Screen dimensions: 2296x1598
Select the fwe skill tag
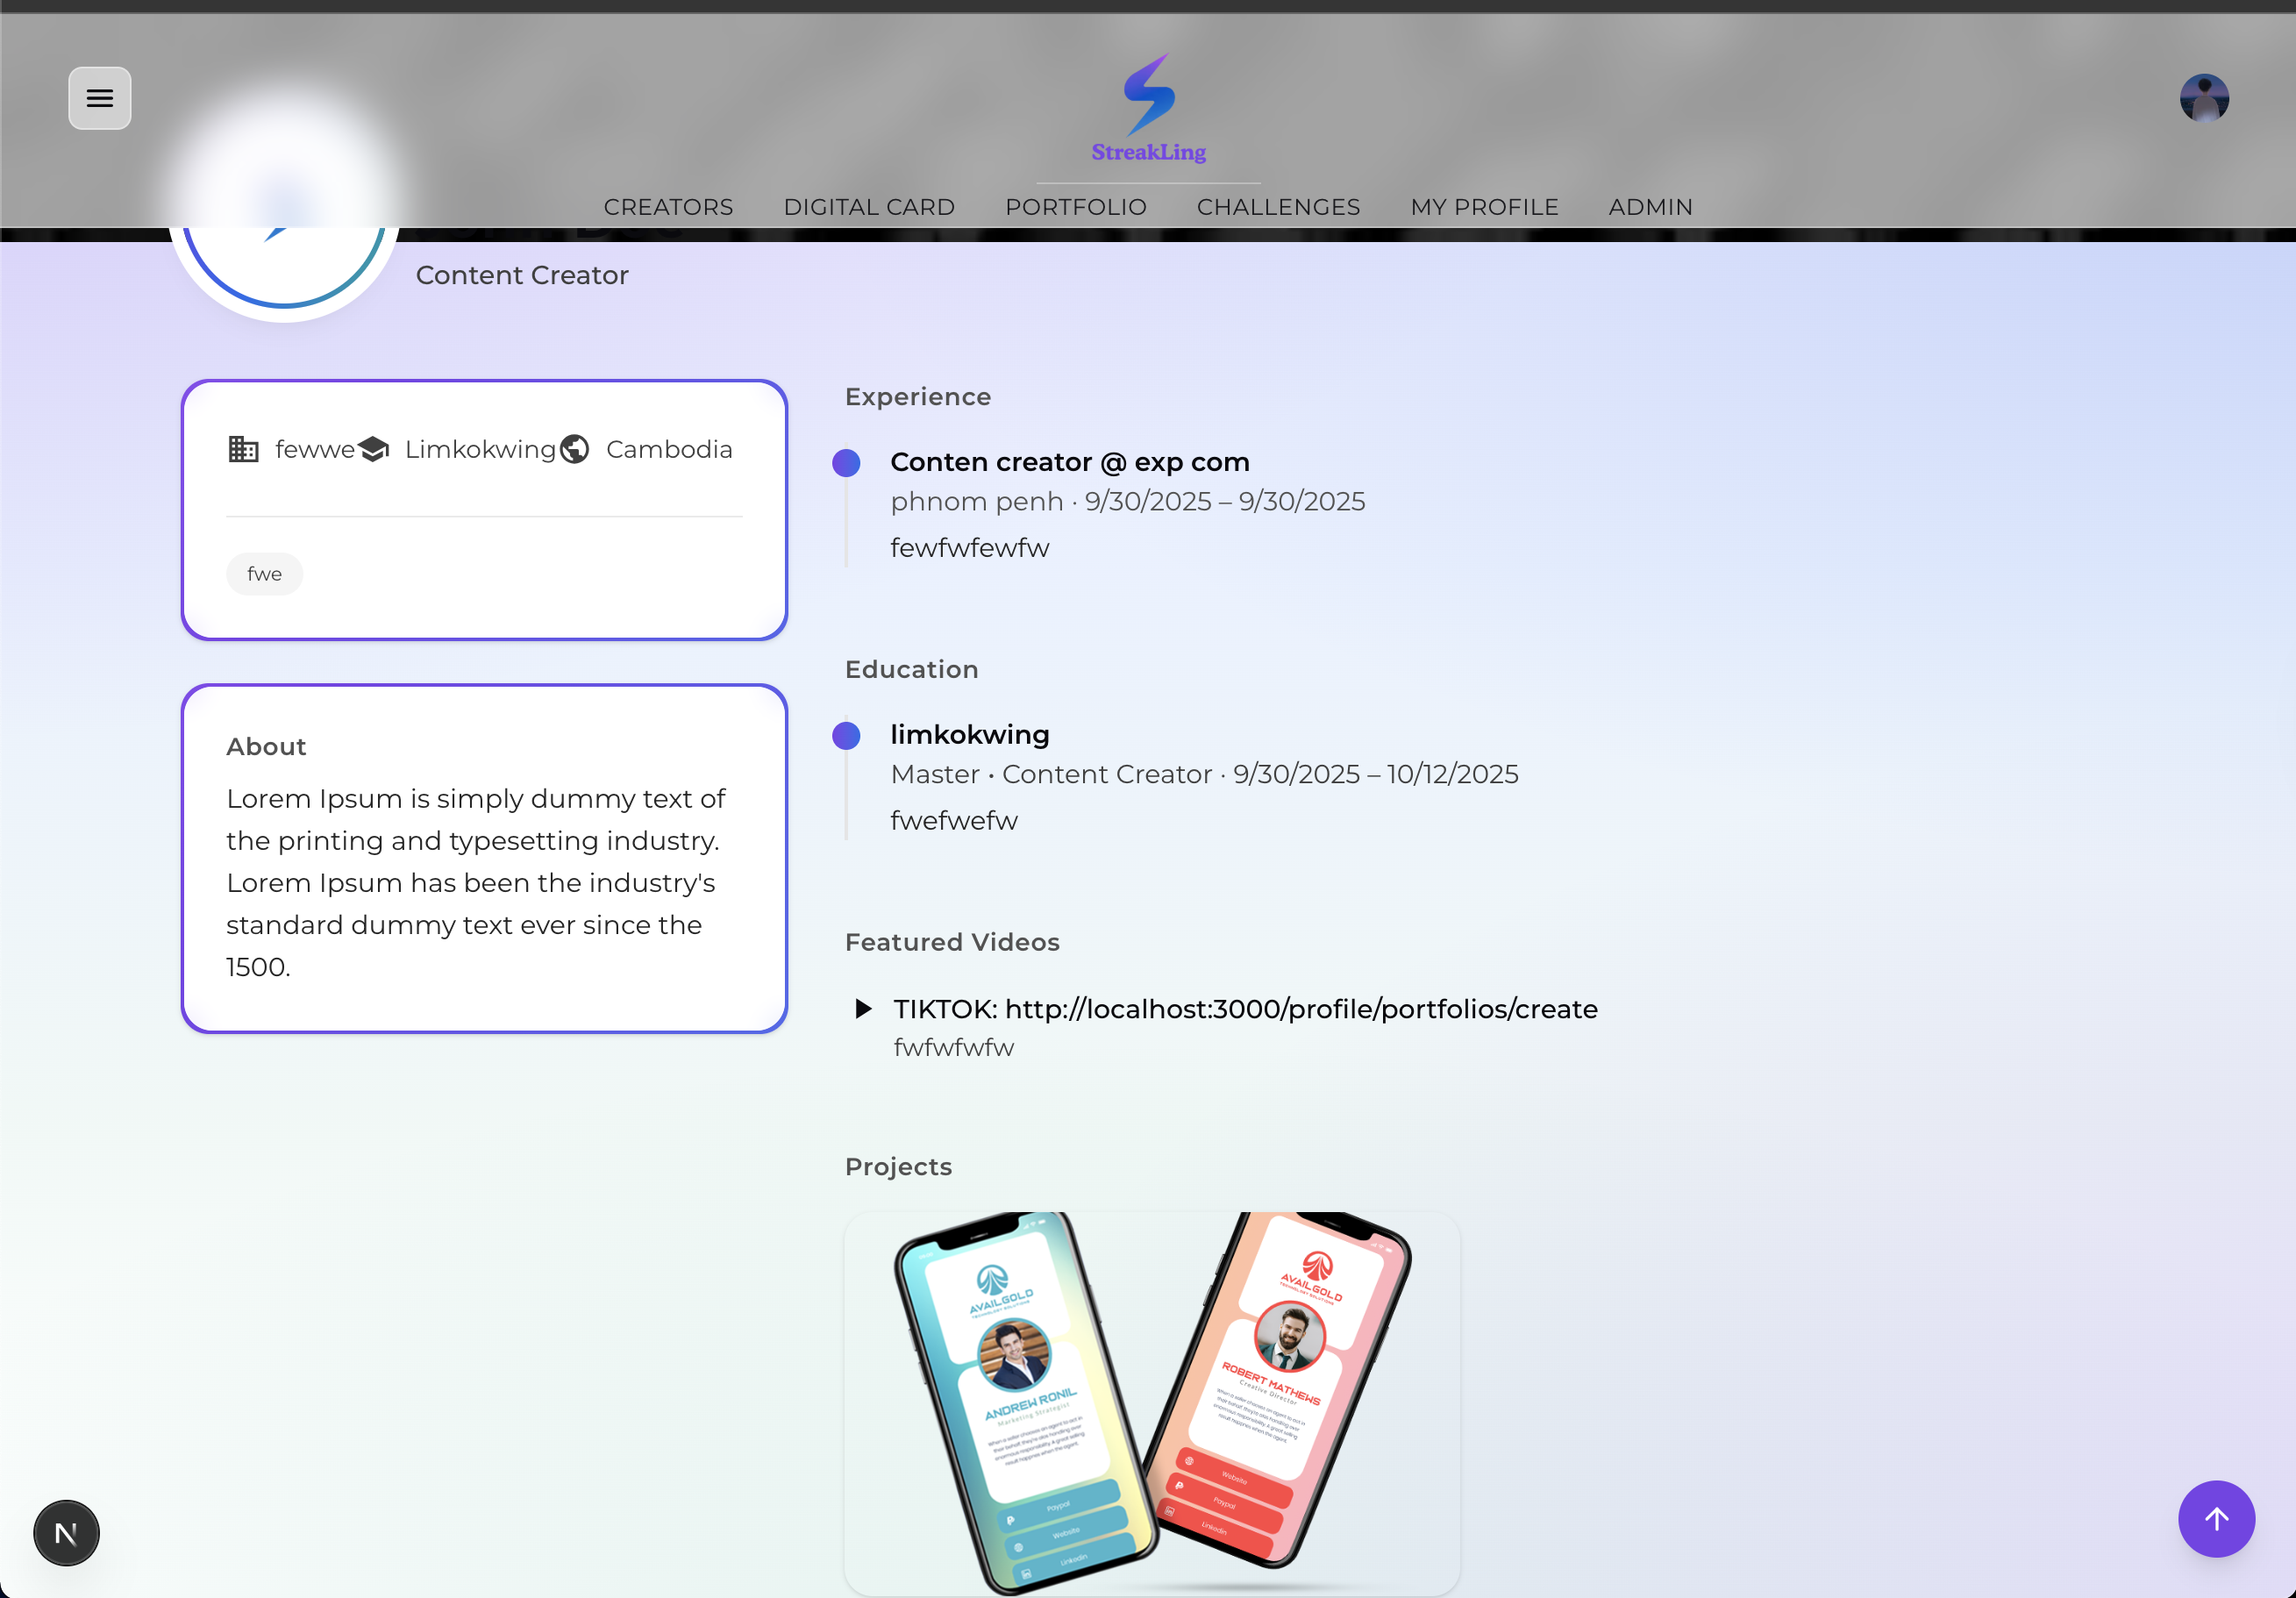click(264, 574)
